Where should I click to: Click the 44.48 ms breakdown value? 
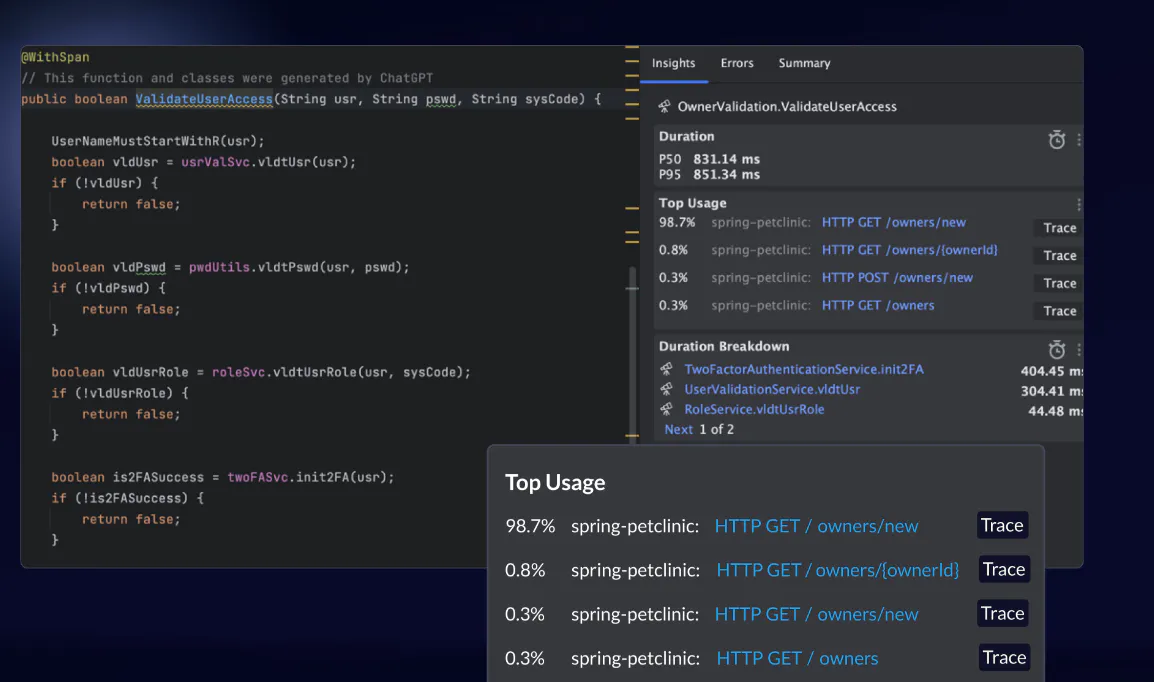tap(1055, 411)
